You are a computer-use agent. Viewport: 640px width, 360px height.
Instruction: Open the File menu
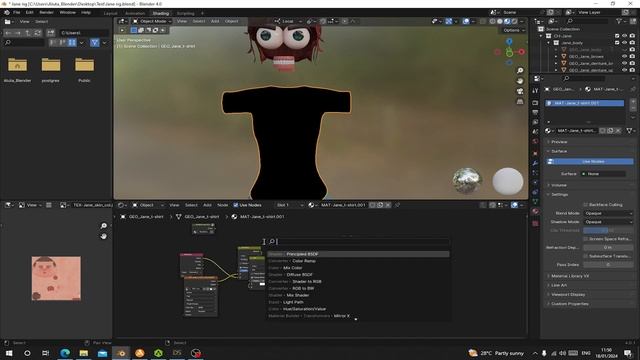coord(16,12)
